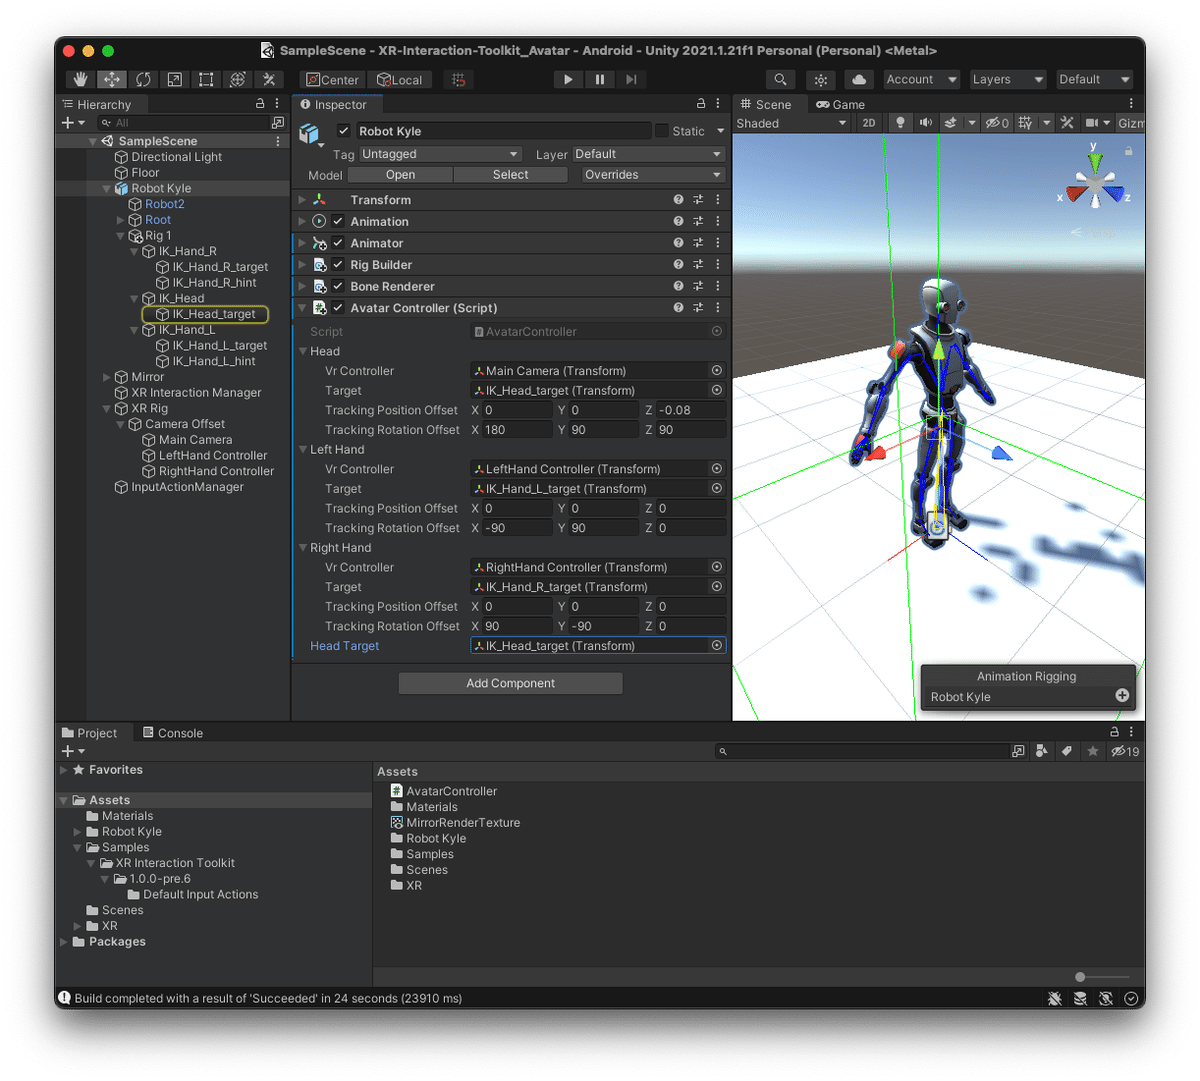
Task: Open Transform component help icon
Action: point(678,199)
